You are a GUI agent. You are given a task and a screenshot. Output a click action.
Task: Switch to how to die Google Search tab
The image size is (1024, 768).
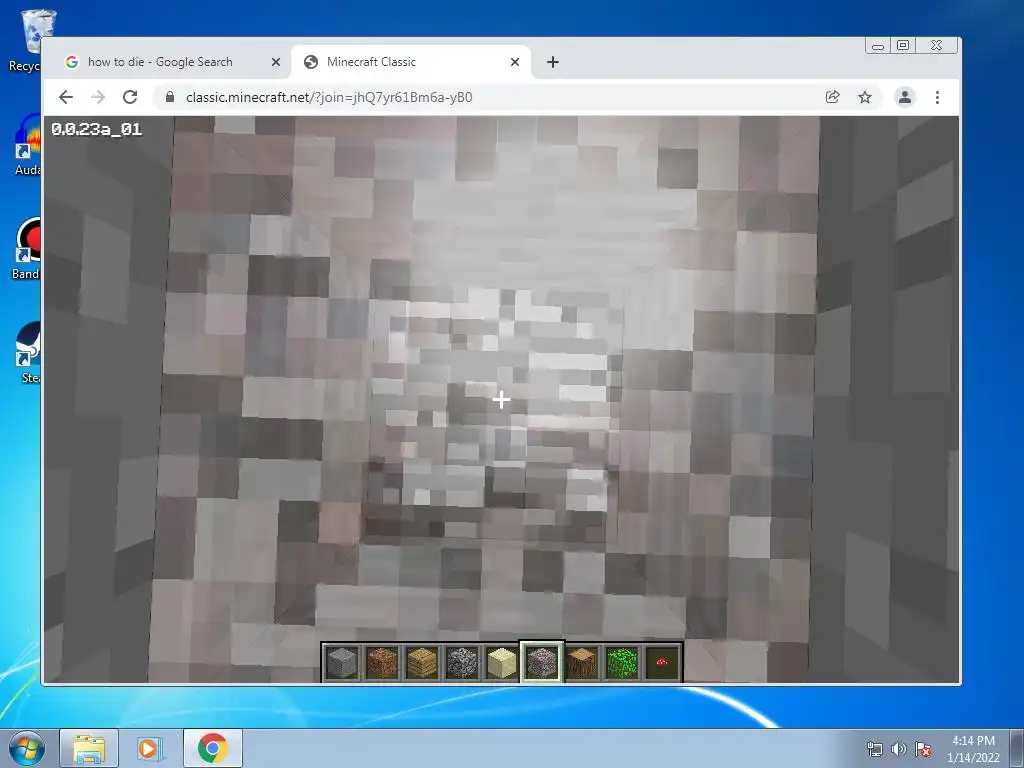160,62
